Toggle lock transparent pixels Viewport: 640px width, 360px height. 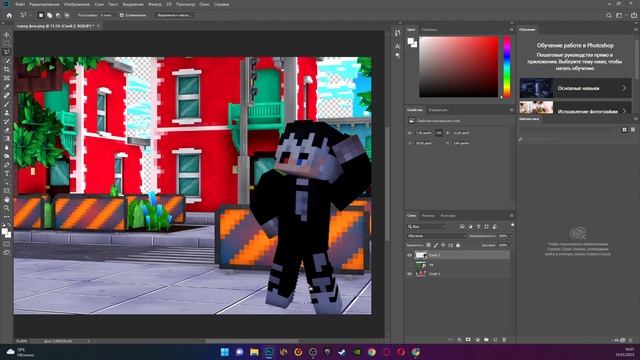429,245
